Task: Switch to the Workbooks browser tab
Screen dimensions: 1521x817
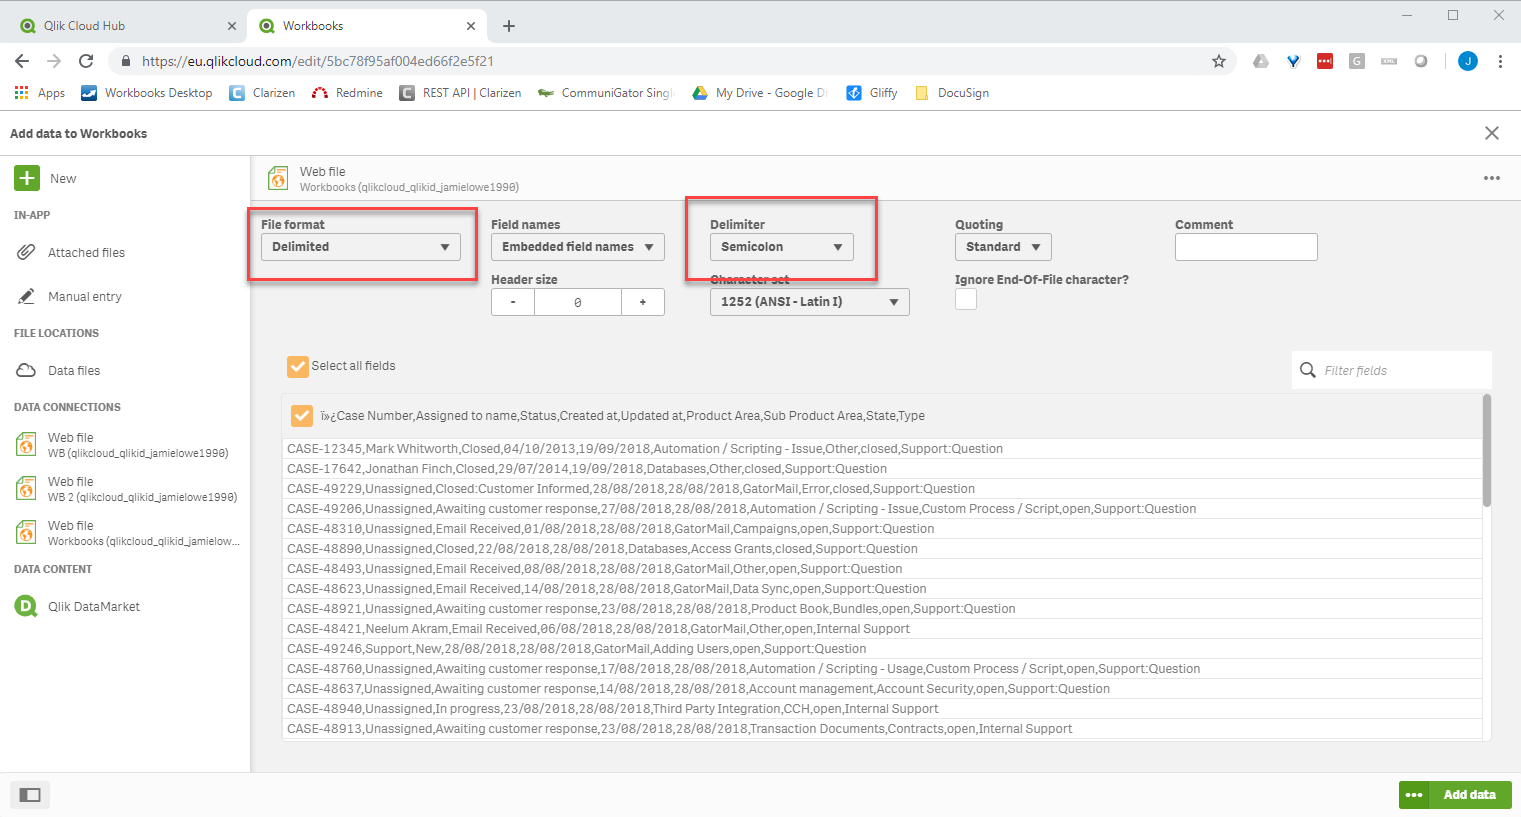Action: [365, 26]
